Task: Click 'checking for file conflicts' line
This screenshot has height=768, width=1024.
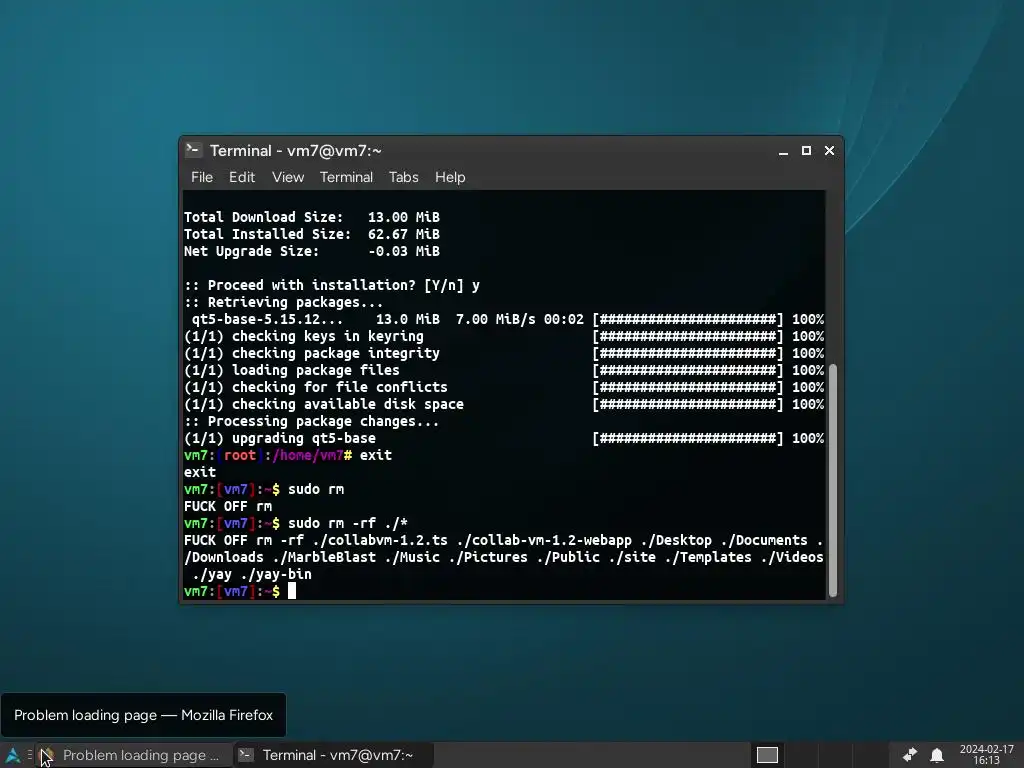Action: point(504,387)
